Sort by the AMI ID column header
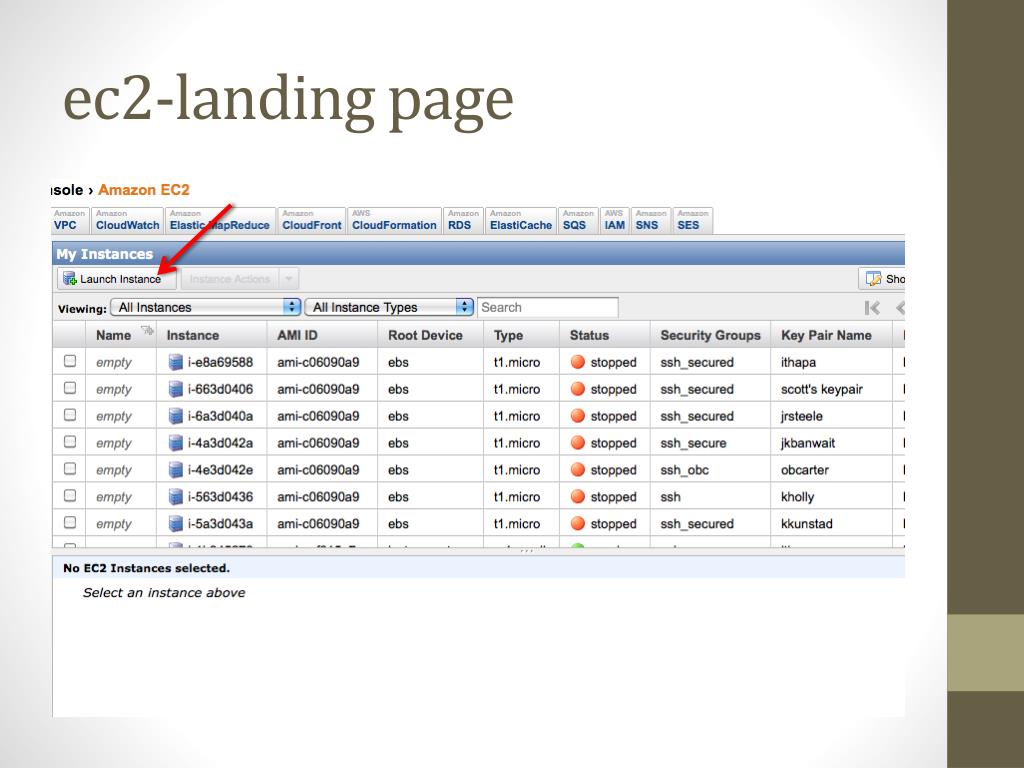The height and width of the screenshot is (768, 1024). (x=322, y=335)
